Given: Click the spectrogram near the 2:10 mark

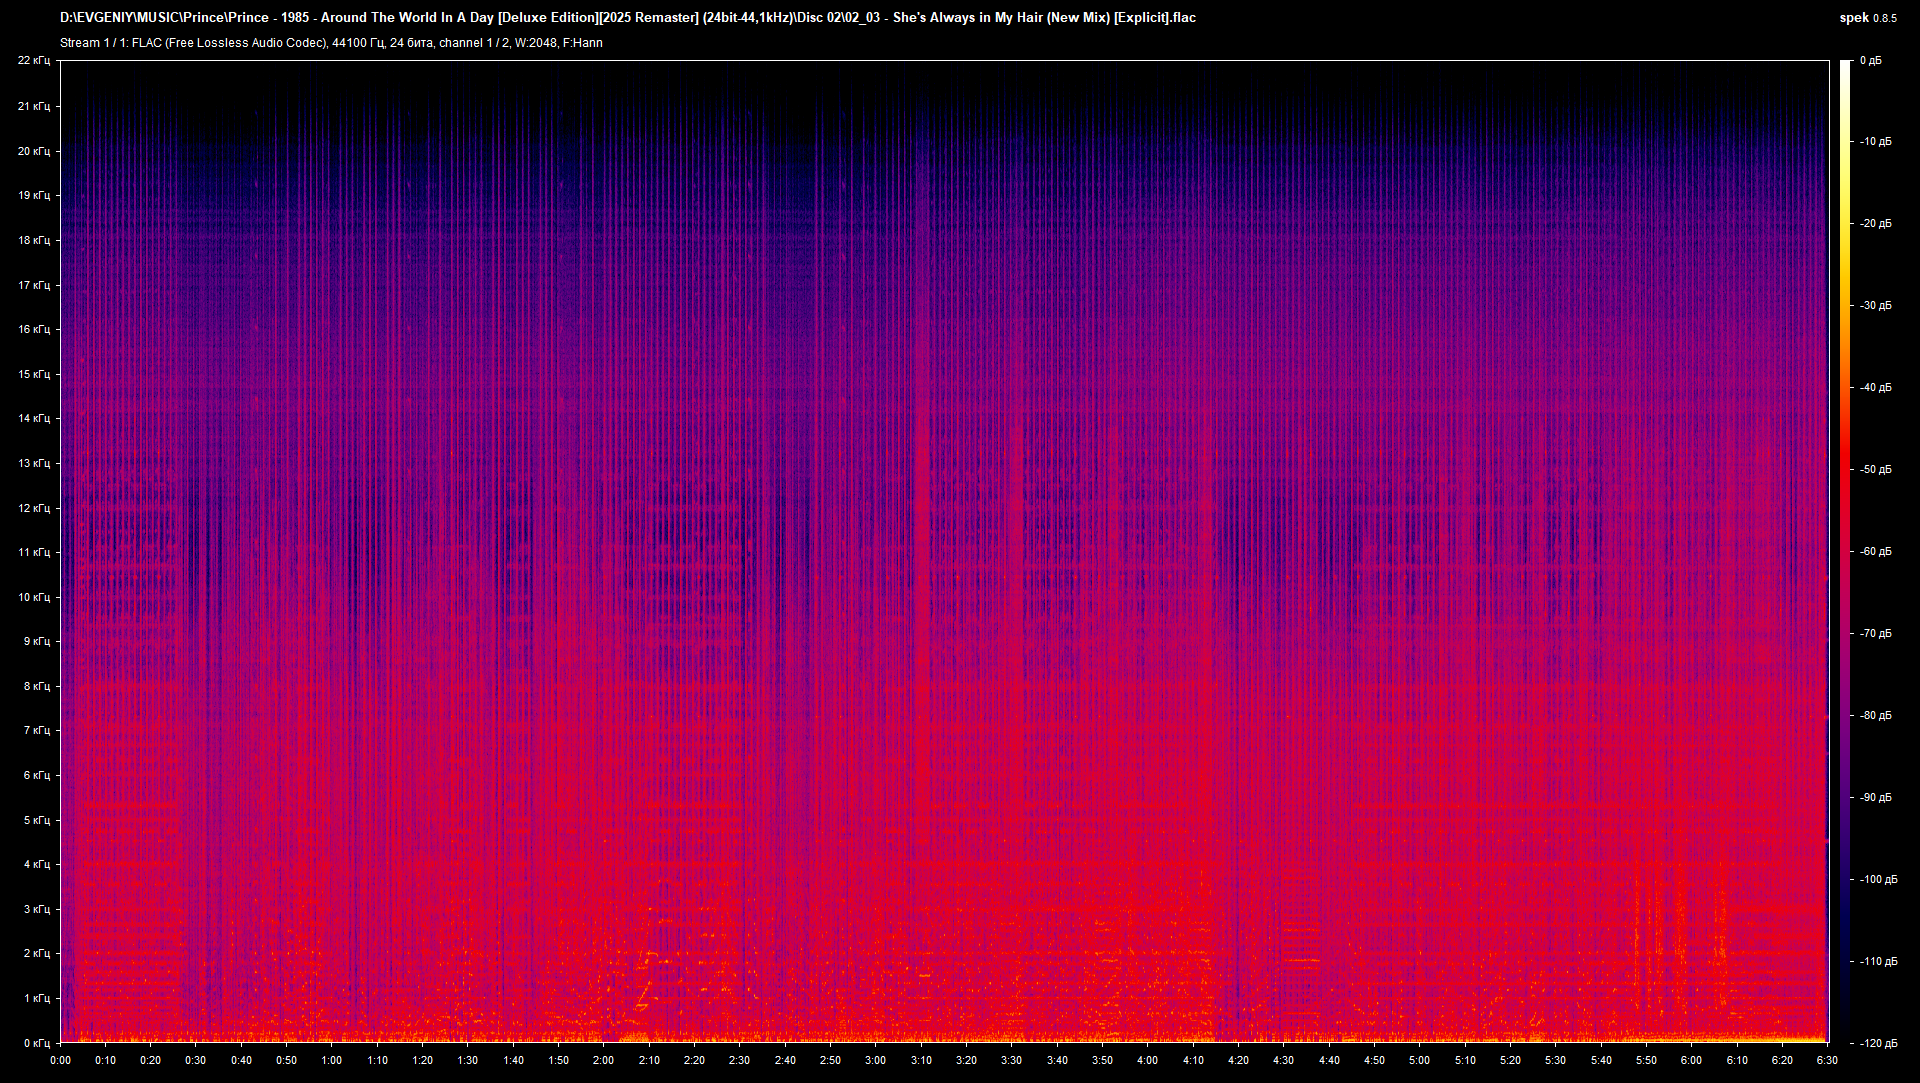Looking at the screenshot, I should pyautogui.click(x=650, y=550).
